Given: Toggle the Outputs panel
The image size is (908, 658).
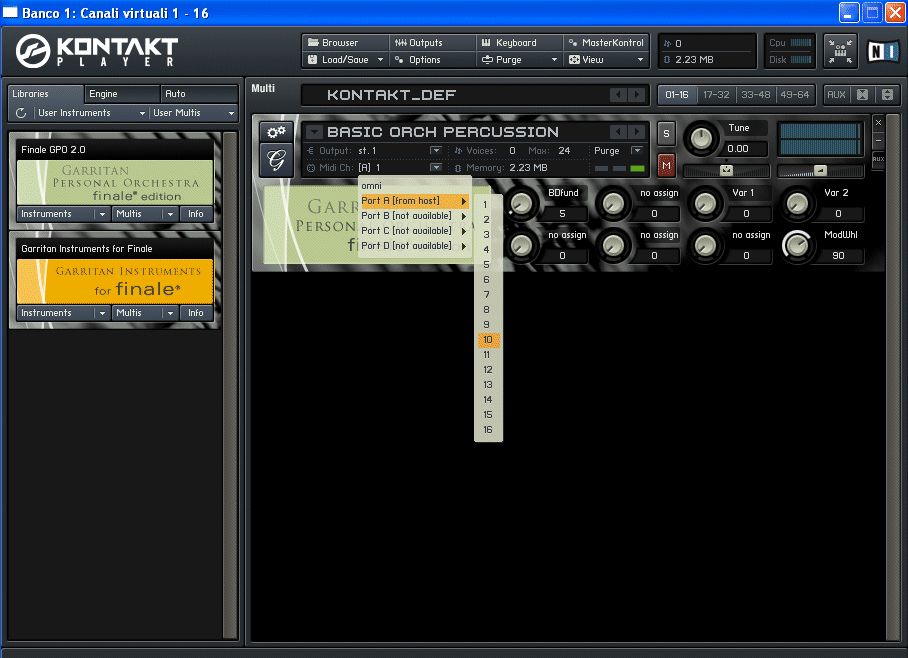Looking at the screenshot, I should (x=432, y=43).
